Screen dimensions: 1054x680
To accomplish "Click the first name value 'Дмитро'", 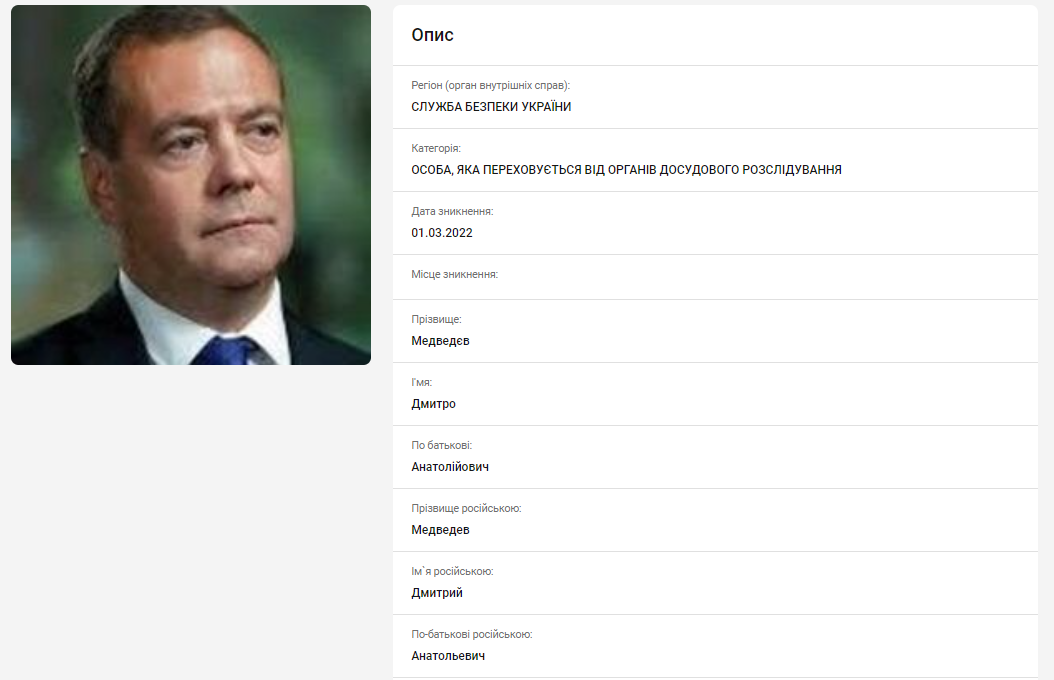I will coord(434,404).
